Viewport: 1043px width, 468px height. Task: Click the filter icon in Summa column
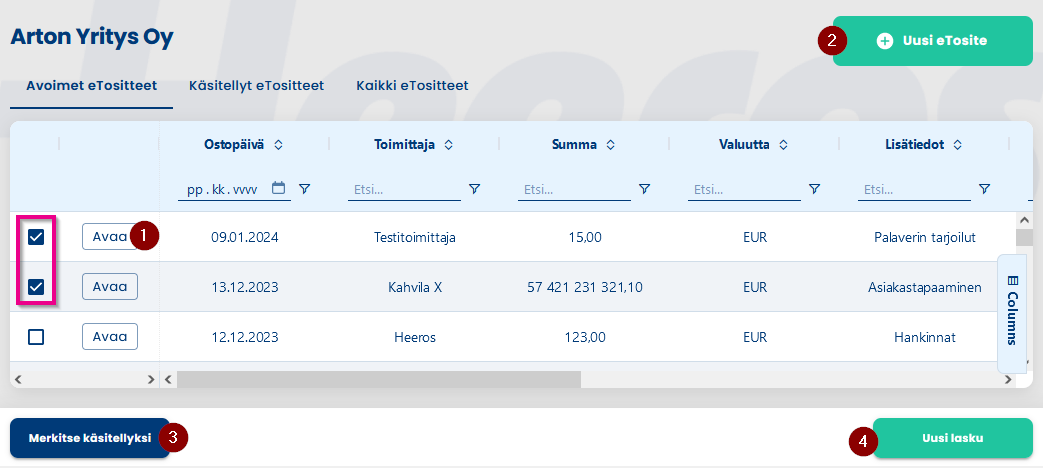click(644, 189)
